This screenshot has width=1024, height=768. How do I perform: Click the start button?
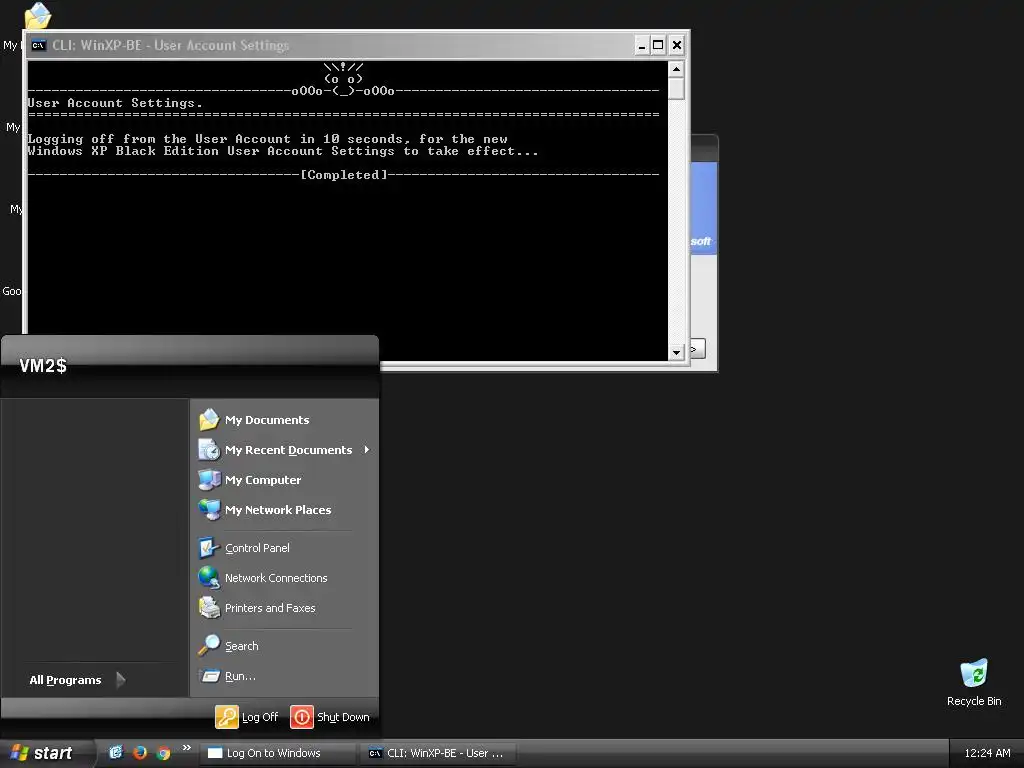[x=44, y=753]
